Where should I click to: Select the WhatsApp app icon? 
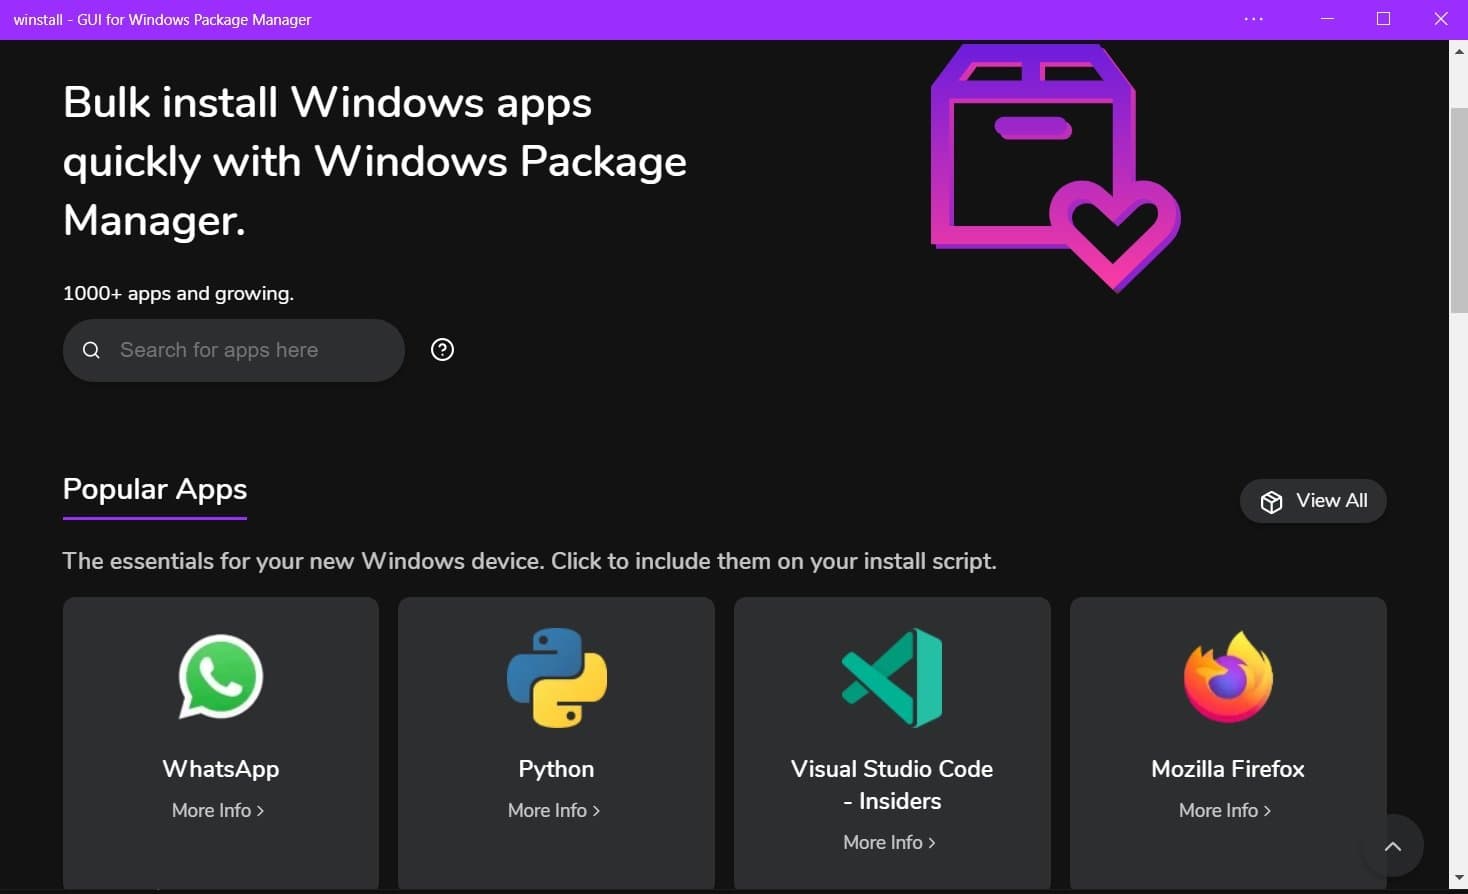[221, 677]
